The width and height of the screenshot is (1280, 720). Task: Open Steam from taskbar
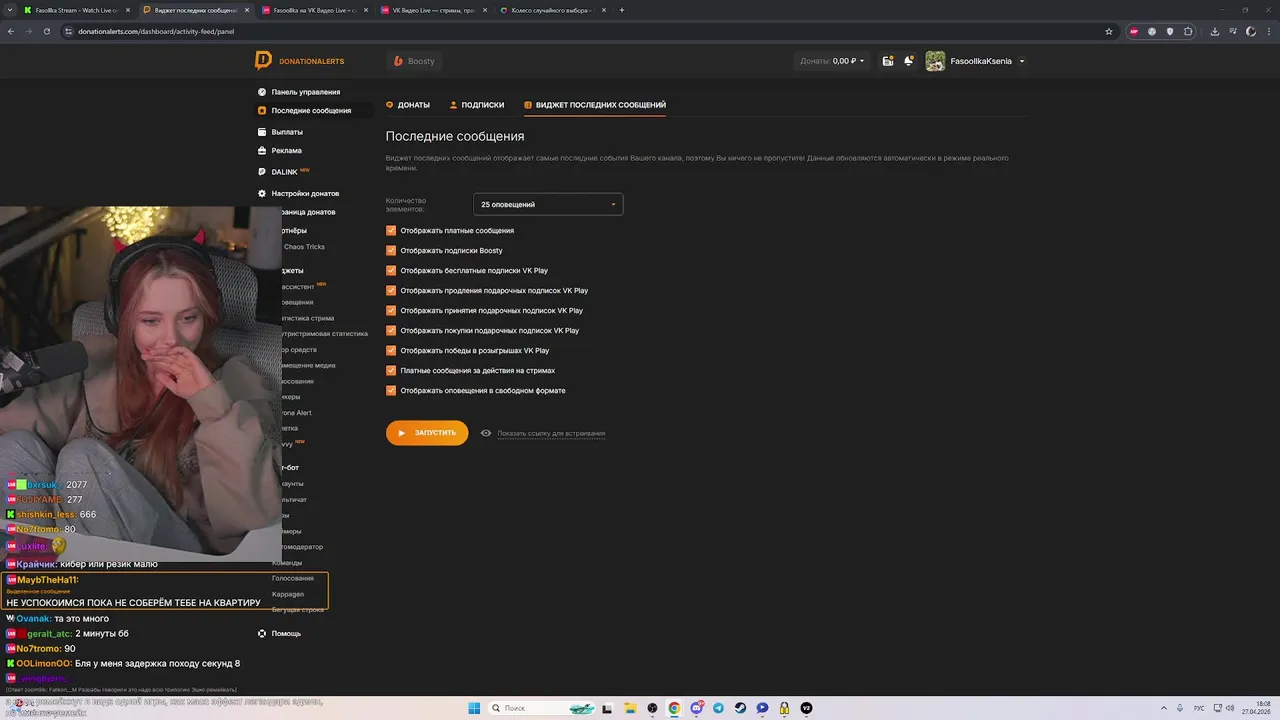pos(740,708)
